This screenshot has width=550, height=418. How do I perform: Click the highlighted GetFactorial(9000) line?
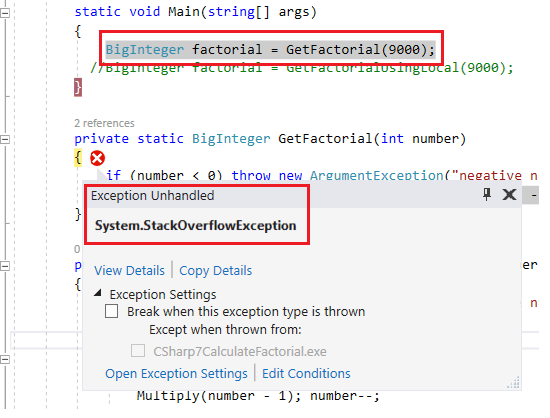coord(270,49)
